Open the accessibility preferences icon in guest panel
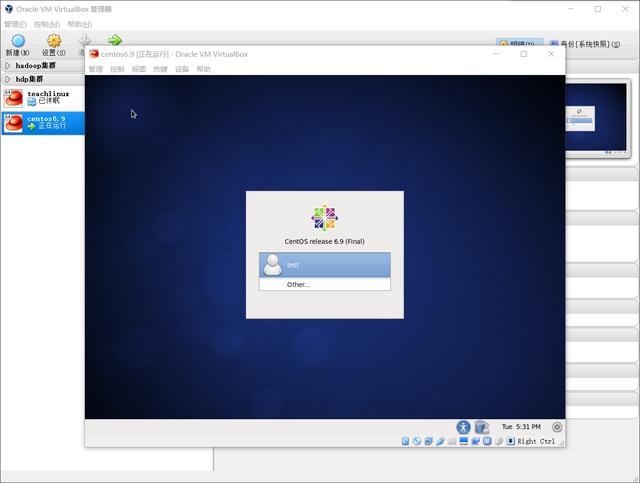This screenshot has width=640, height=483. click(x=463, y=427)
